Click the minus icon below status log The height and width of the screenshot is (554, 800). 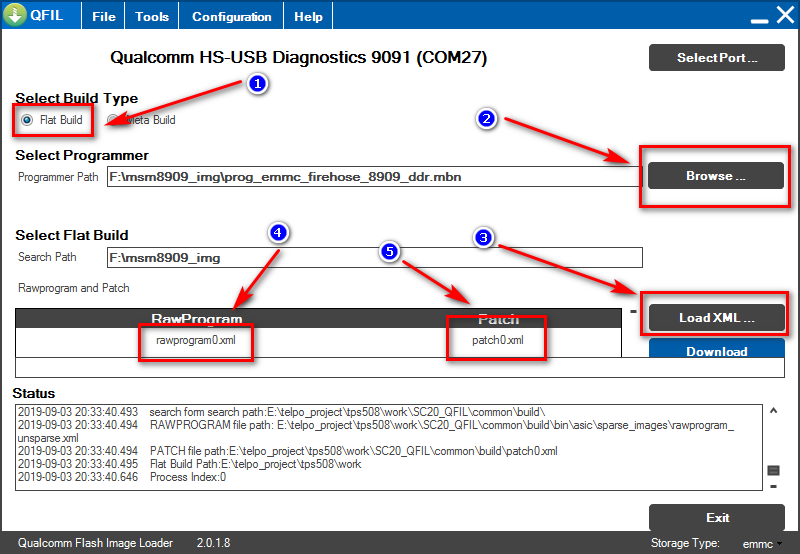pyautogui.click(x=773, y=487)
